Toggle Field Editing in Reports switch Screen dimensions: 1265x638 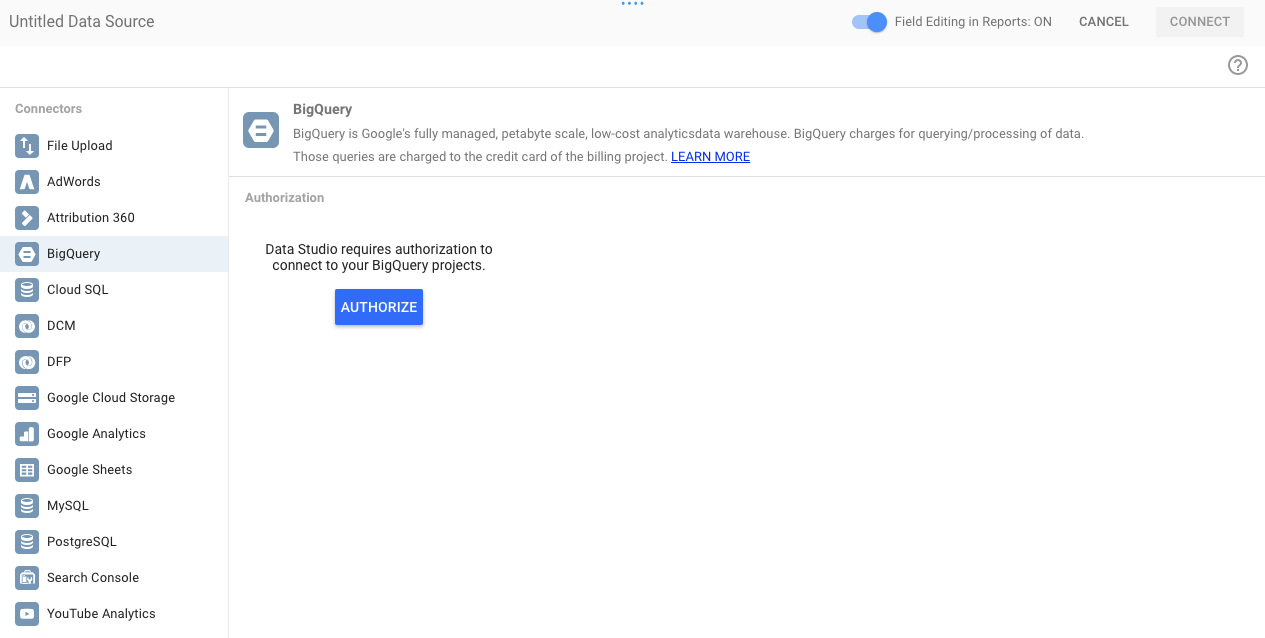coord(869,22)
